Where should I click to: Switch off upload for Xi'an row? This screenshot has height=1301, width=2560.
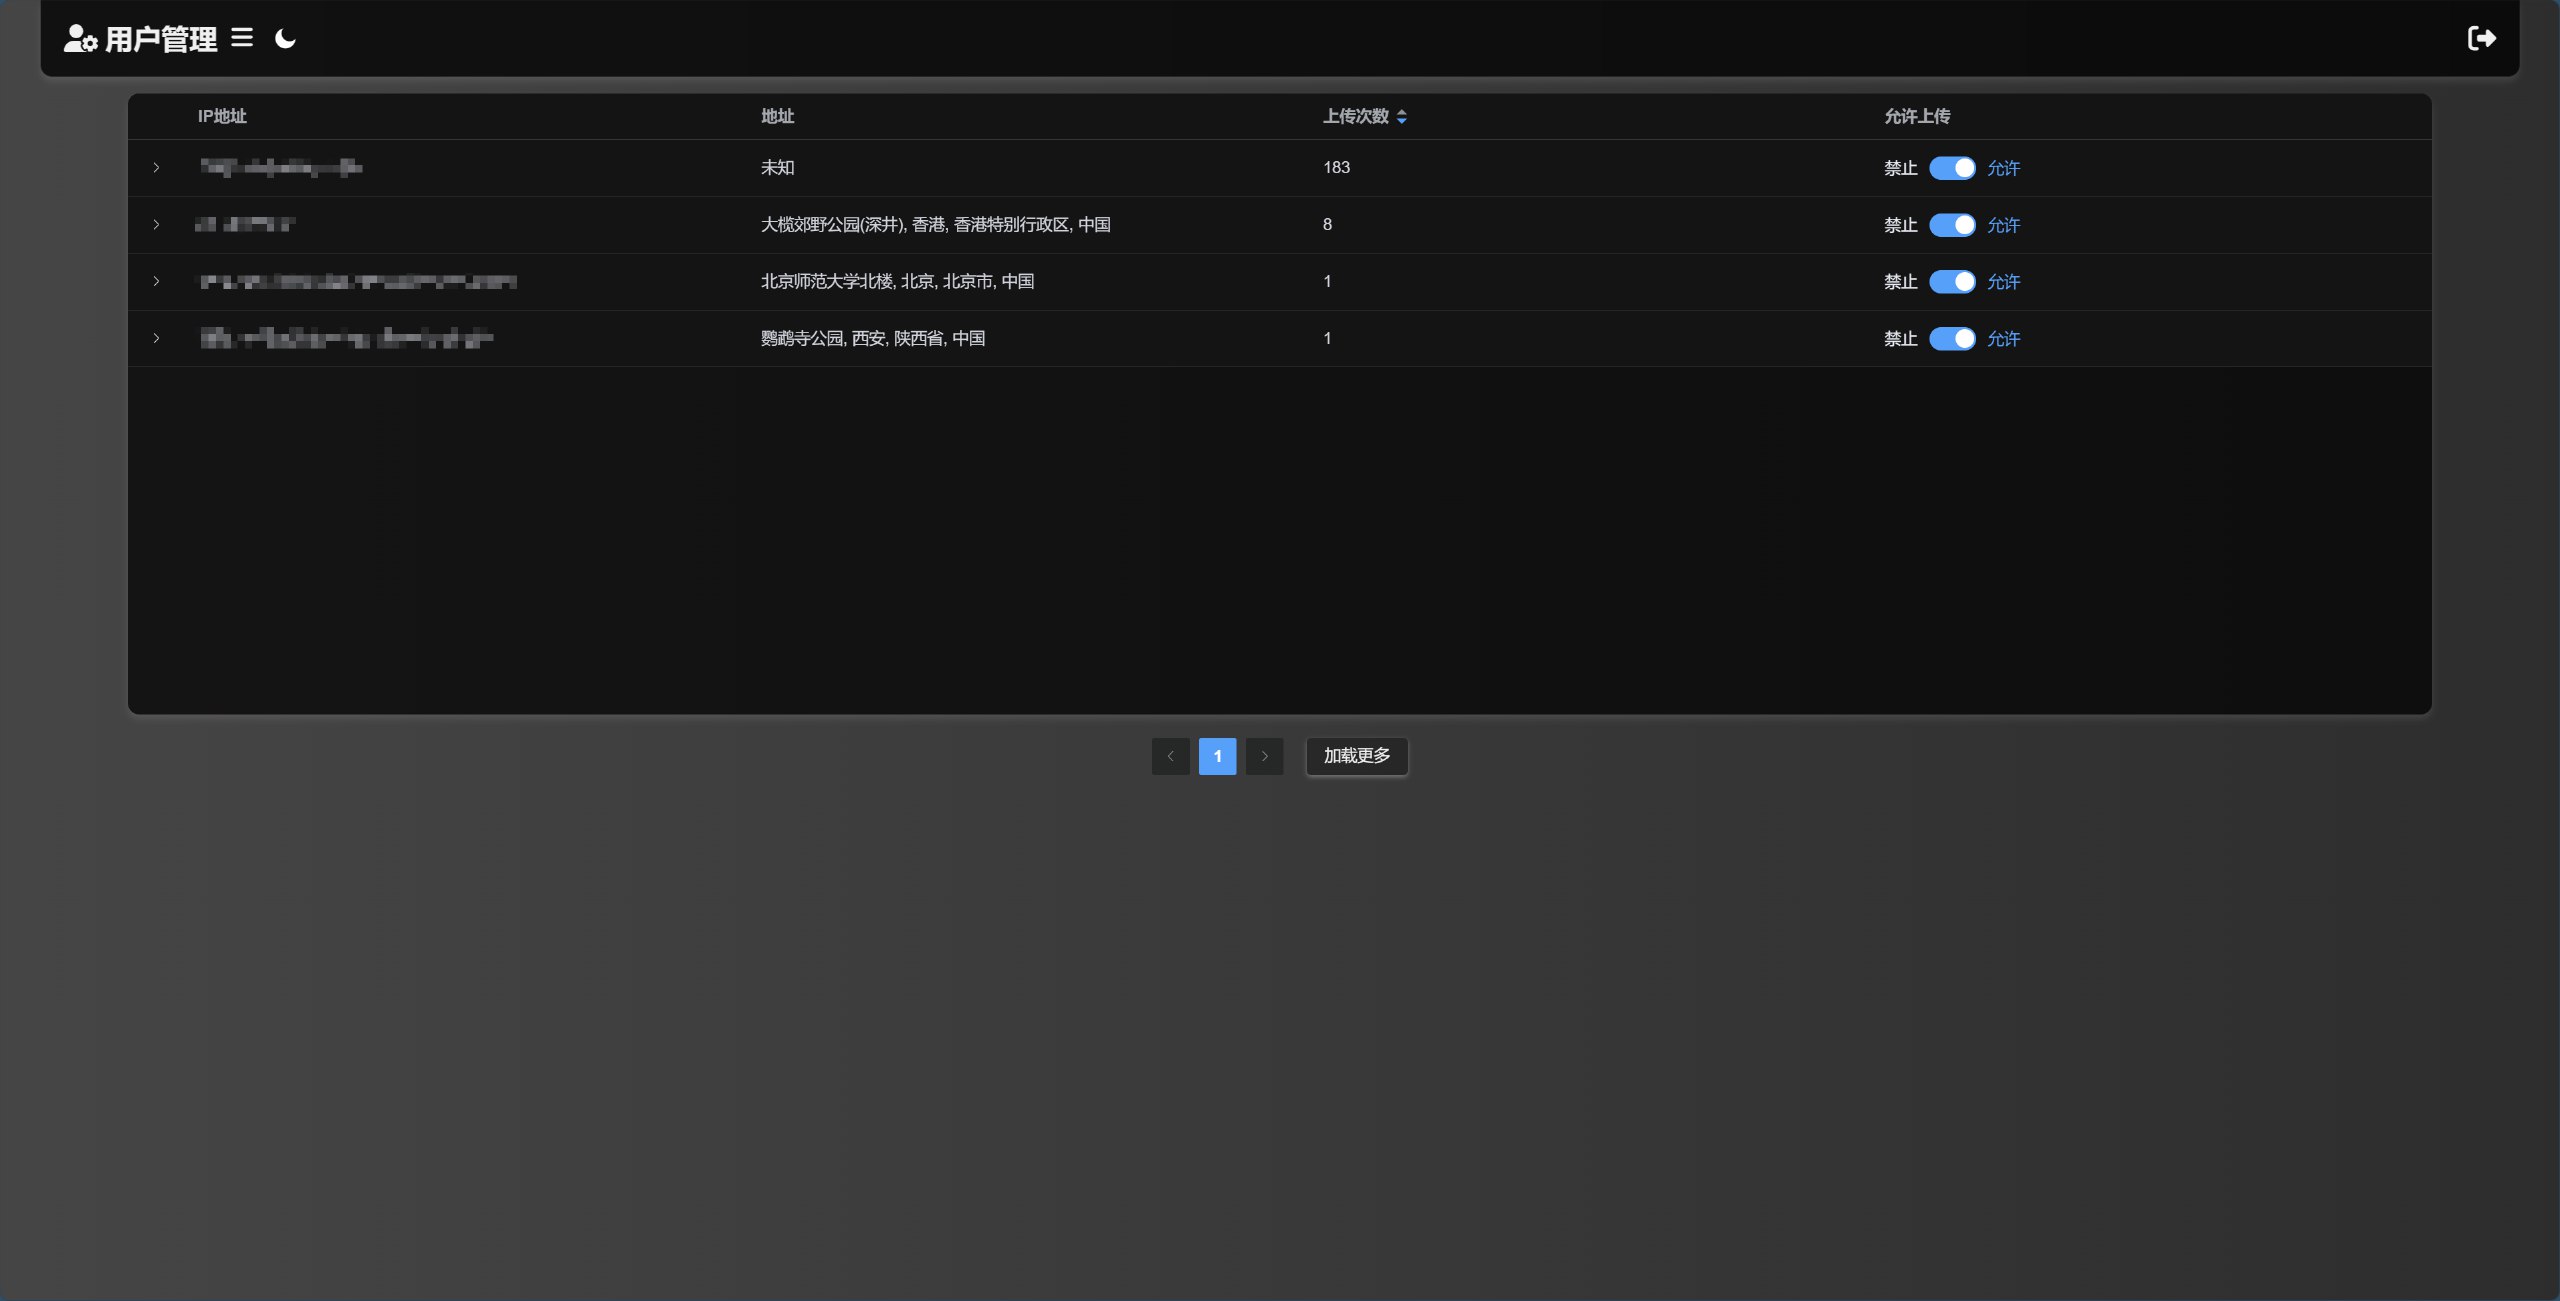pyautogui.click(x=1951, y=339)
